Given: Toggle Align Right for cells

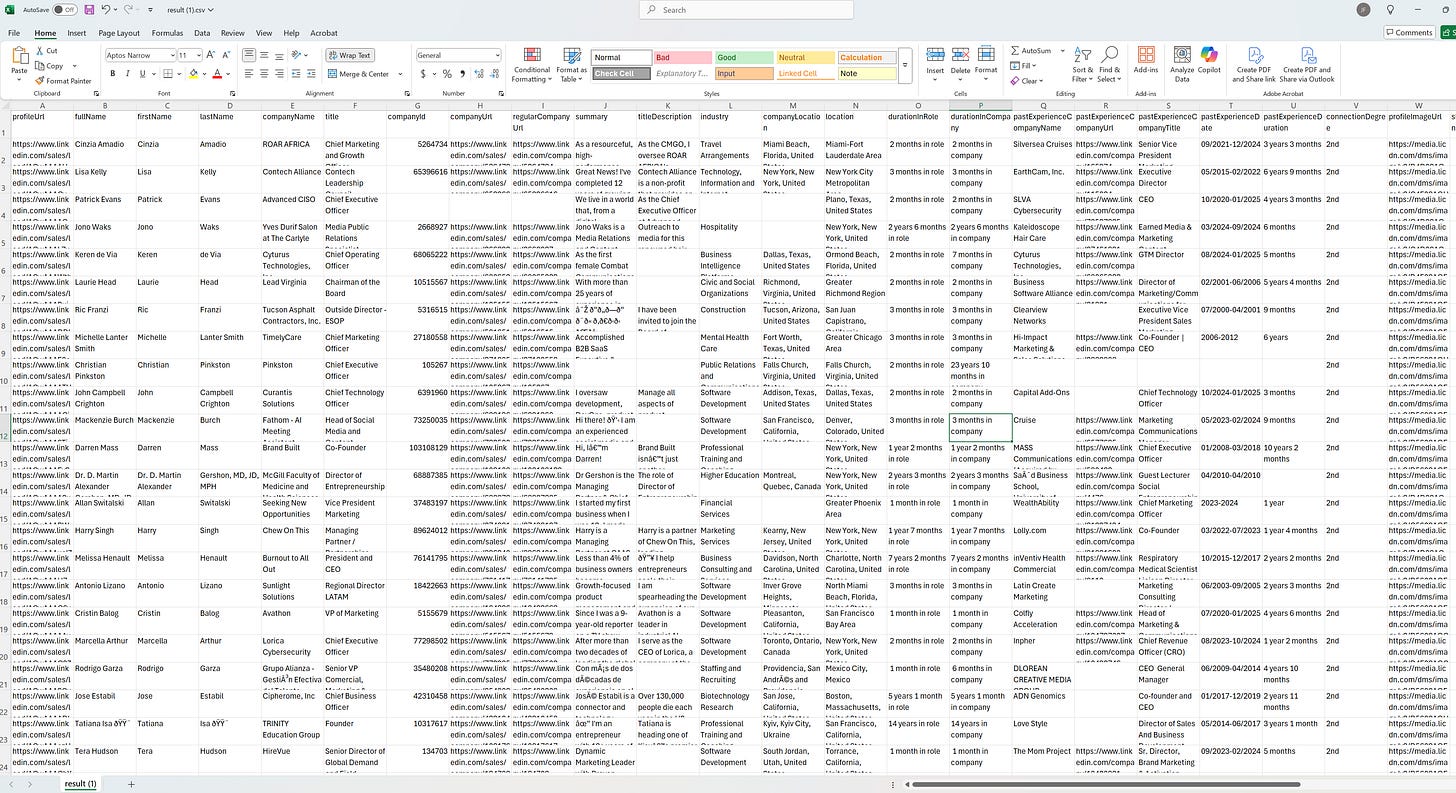Looking at the screenshot, I should (279, 74).
